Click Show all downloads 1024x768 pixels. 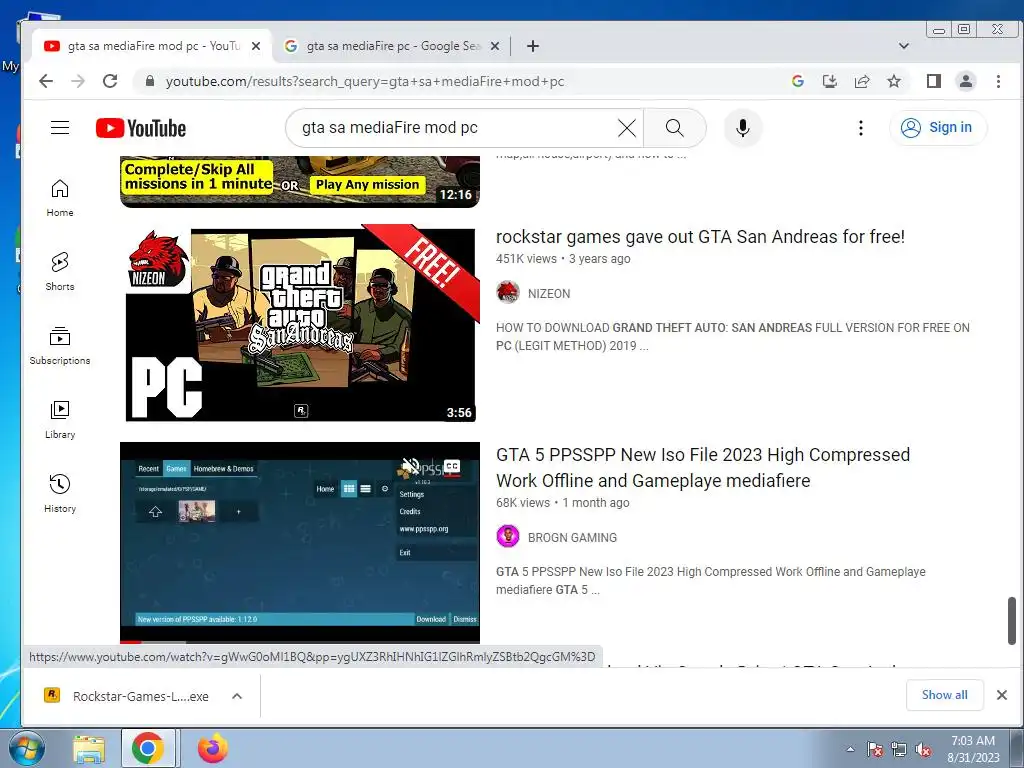coord(944,695)
